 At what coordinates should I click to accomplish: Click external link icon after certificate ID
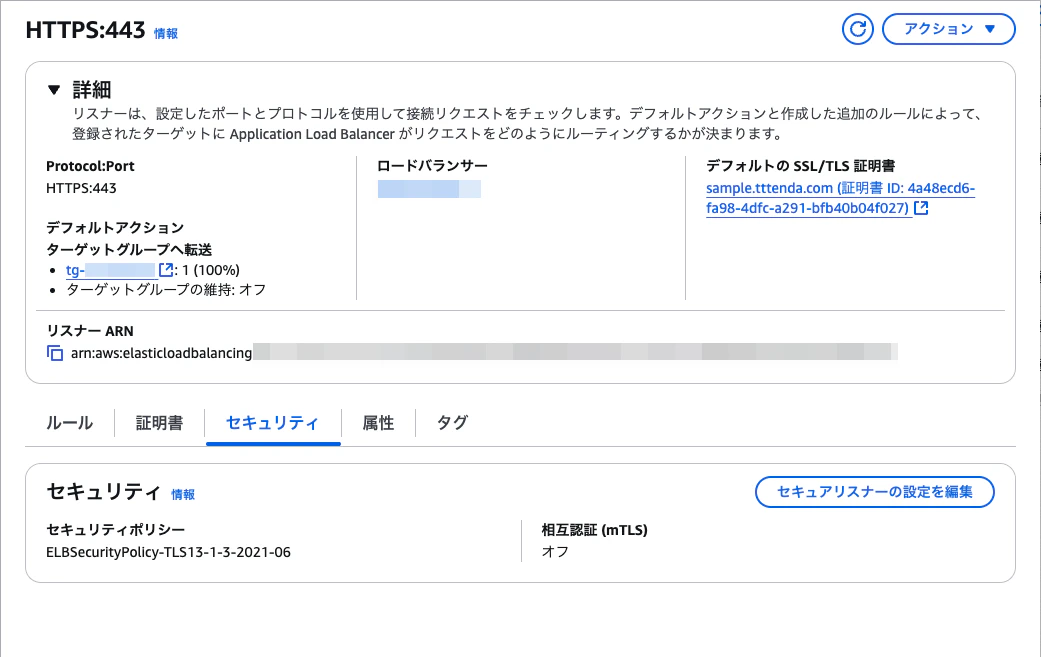pos(921,208)
